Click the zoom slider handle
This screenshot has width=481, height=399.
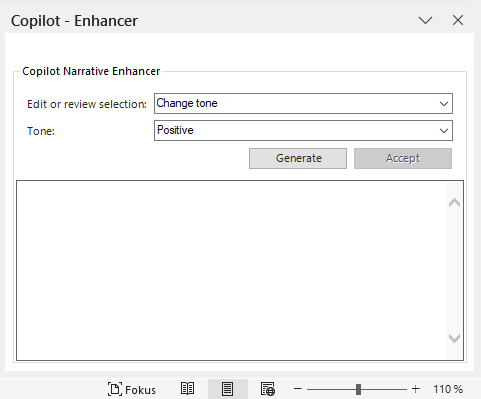(x=358, y=389)
